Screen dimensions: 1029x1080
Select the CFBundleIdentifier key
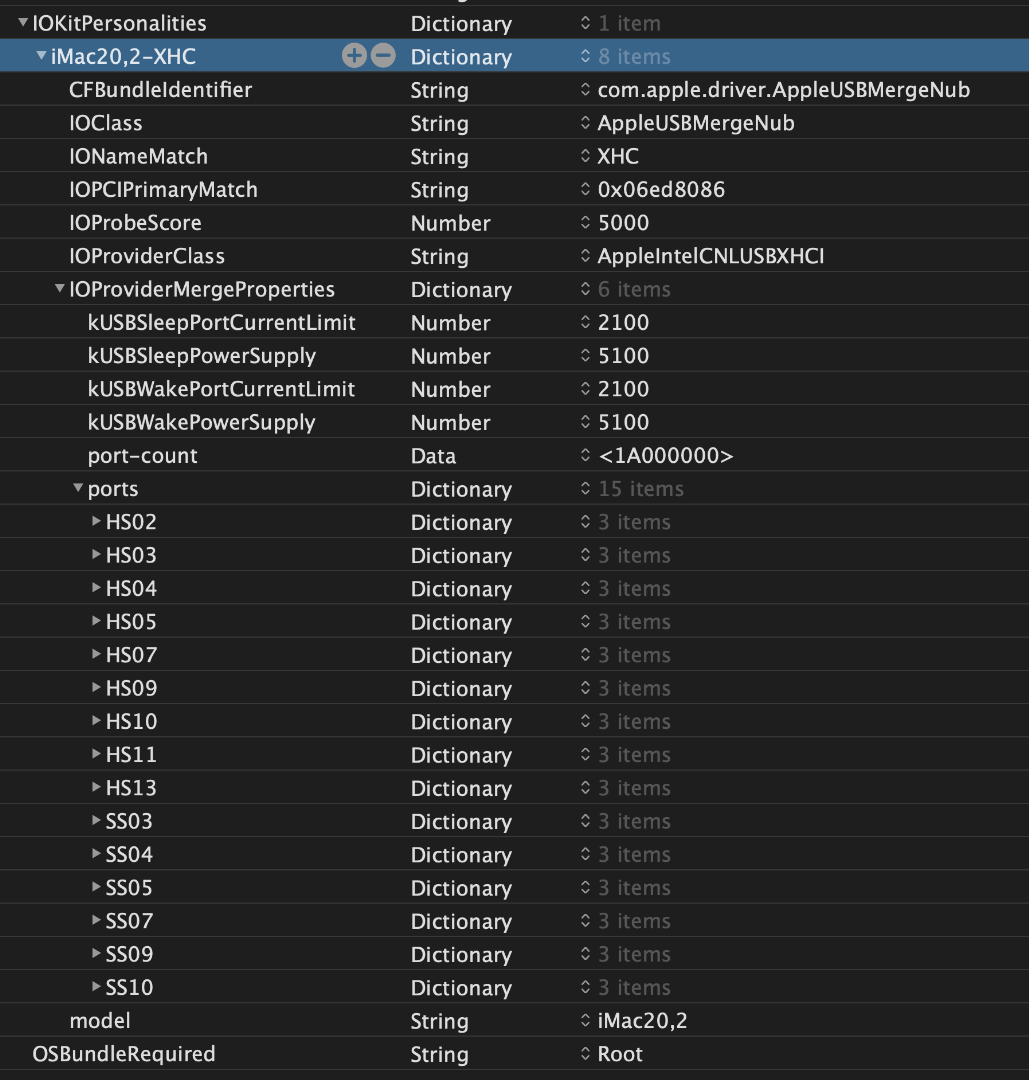[x=160, y=90]
